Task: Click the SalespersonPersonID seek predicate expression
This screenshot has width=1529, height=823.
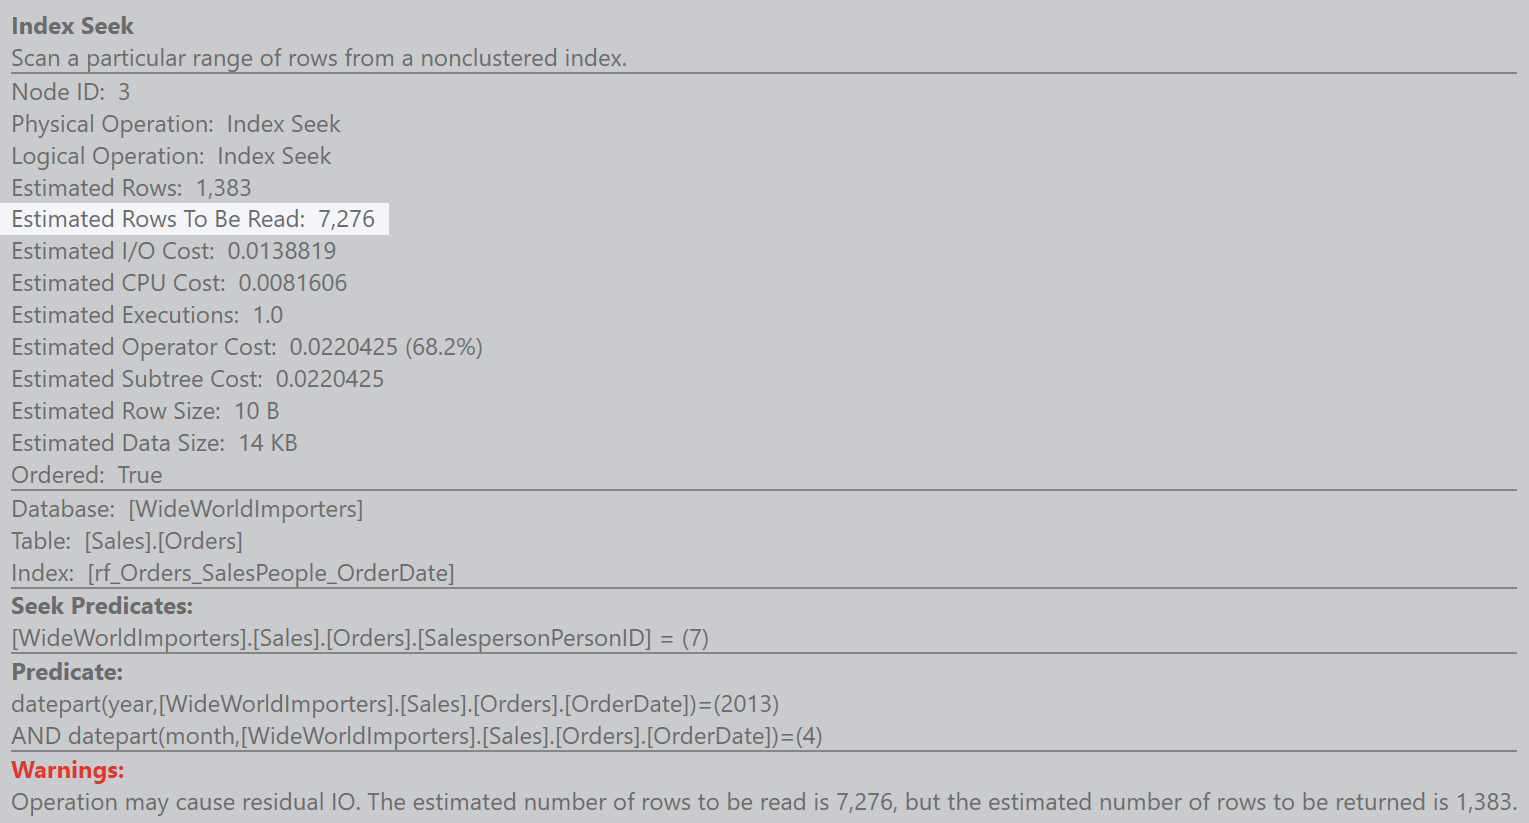Action: 360,638
